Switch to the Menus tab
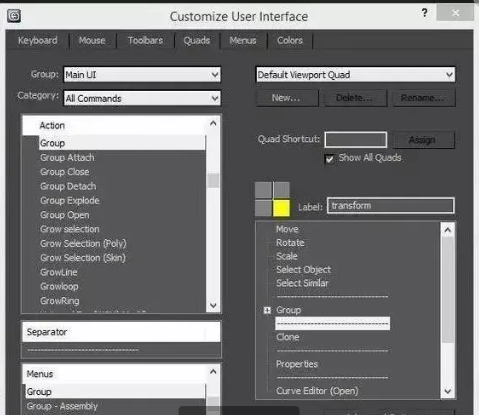Image resolution: width=479 pixels, height=415 pixels. (243, 41)
